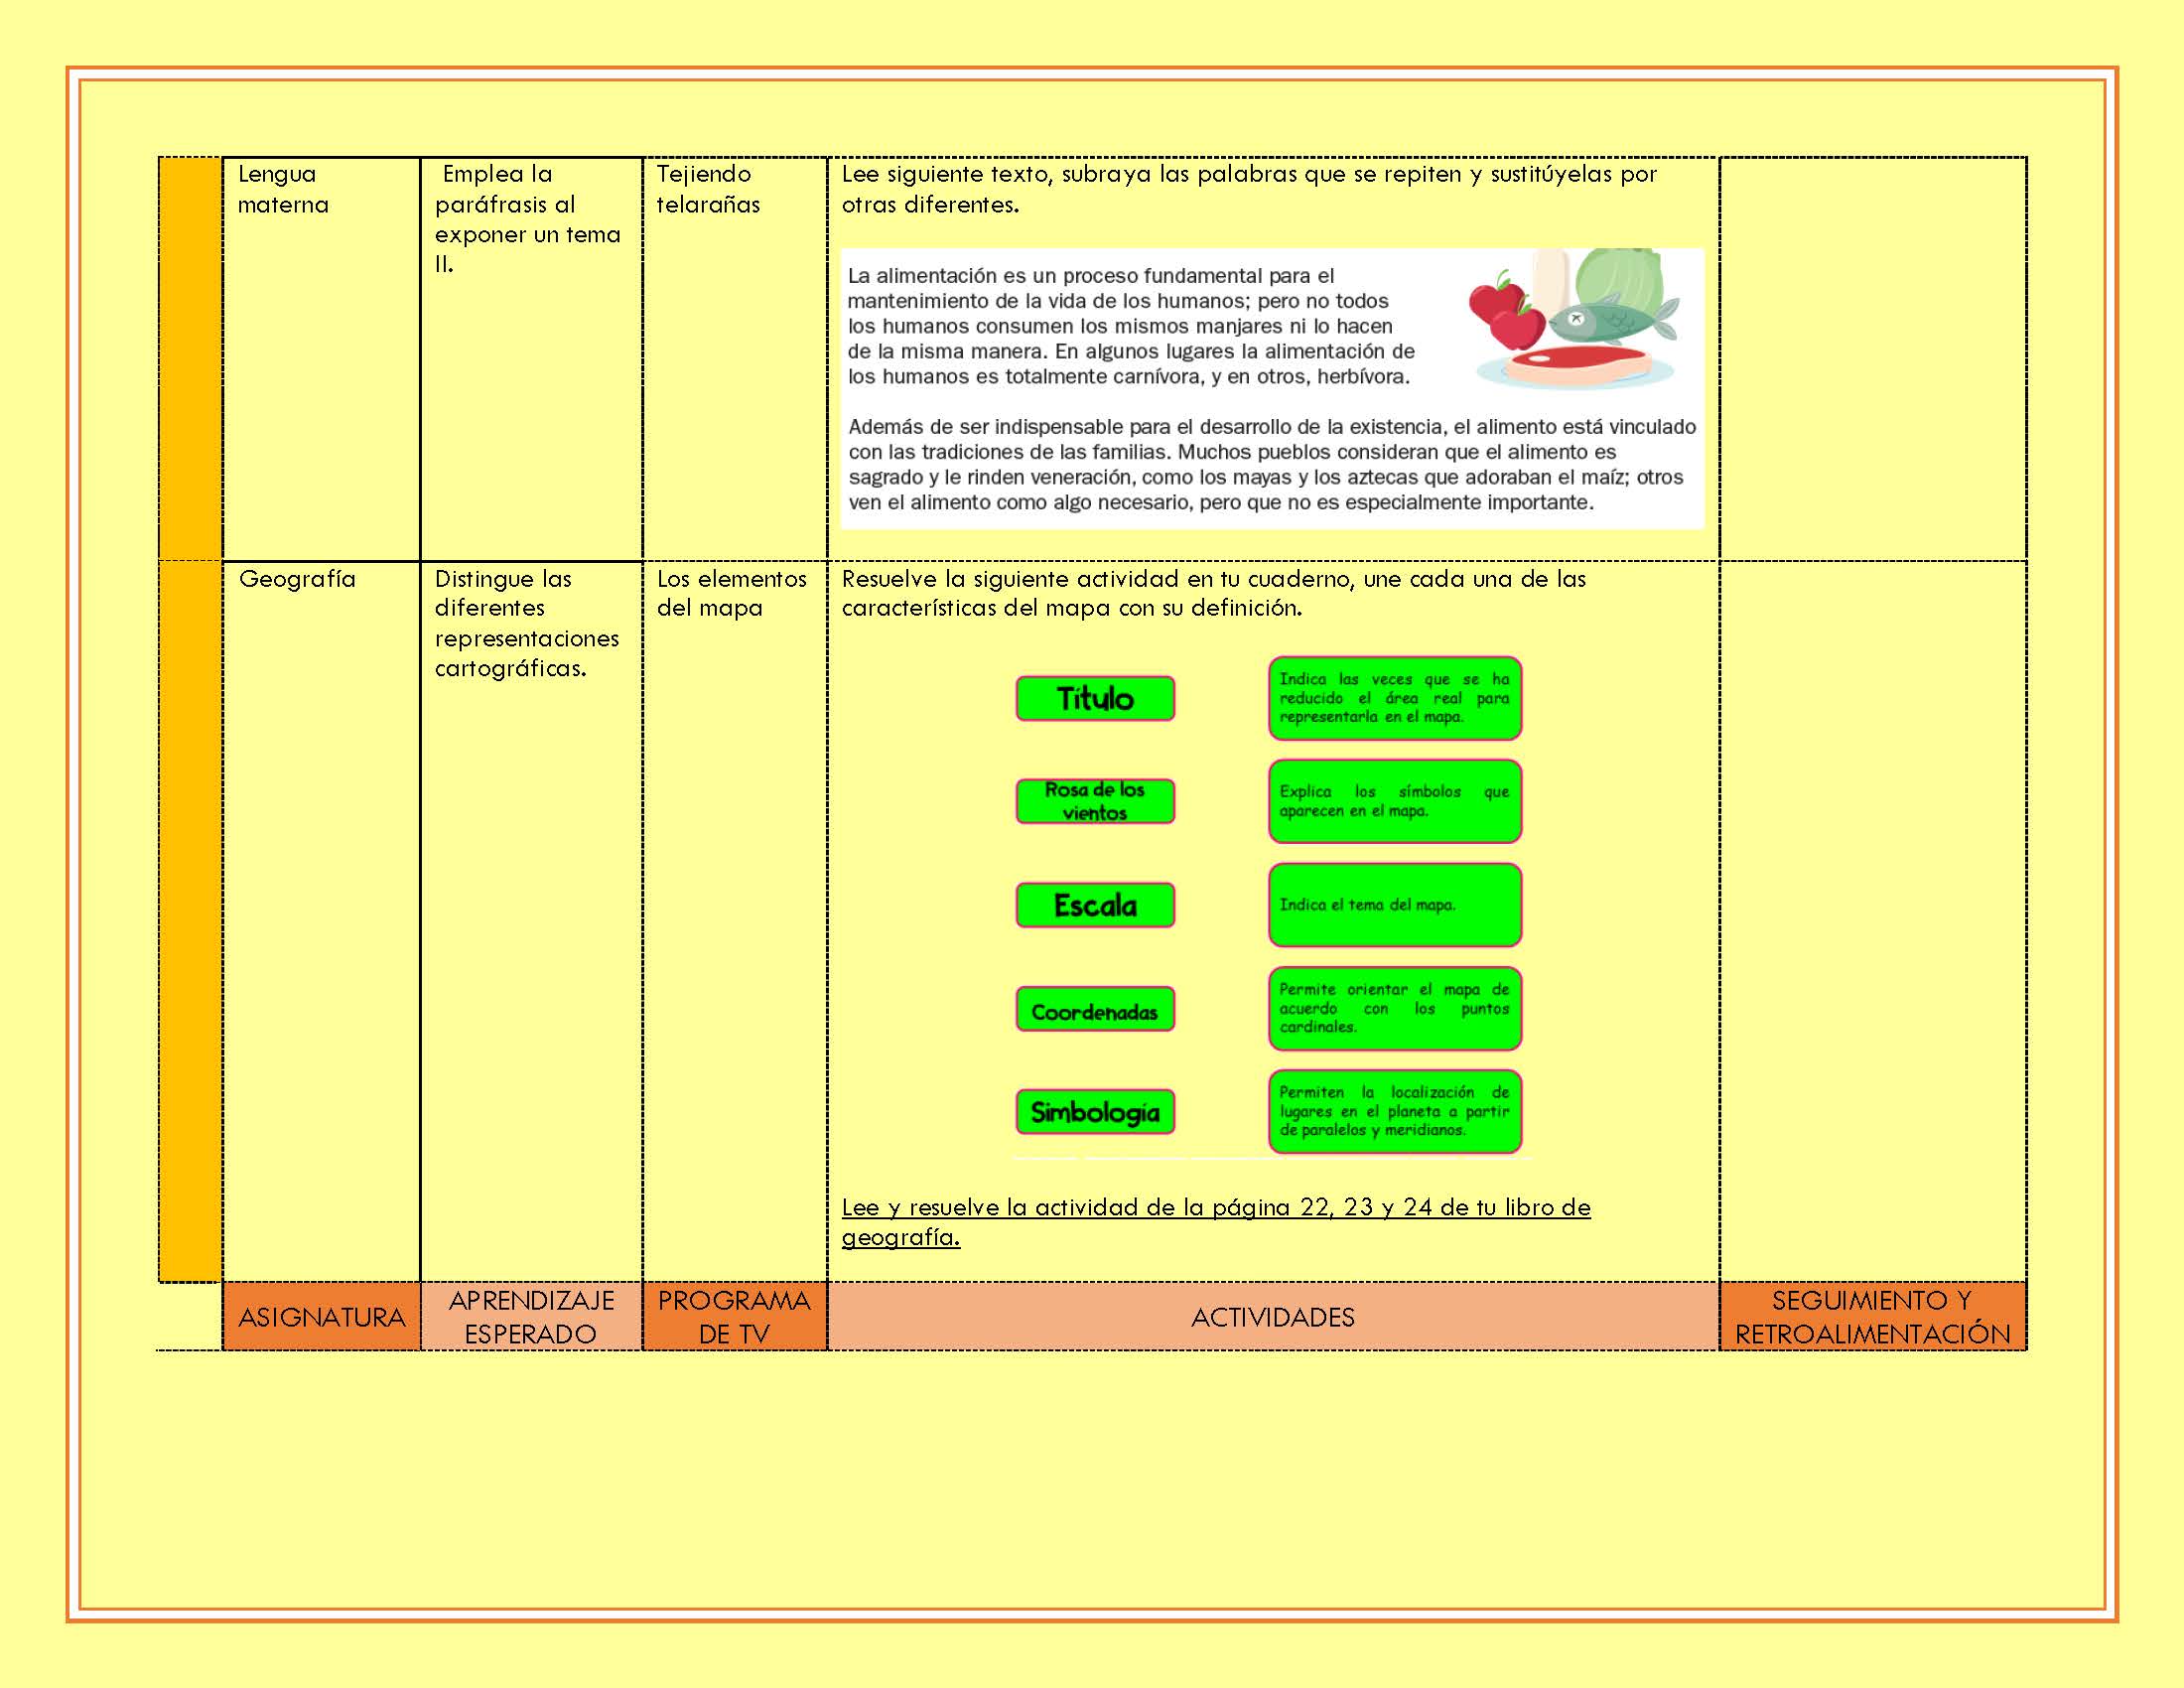Select the PROGRAMA DE TV header
2184x1688 pixels.
tap(734, 1317)
